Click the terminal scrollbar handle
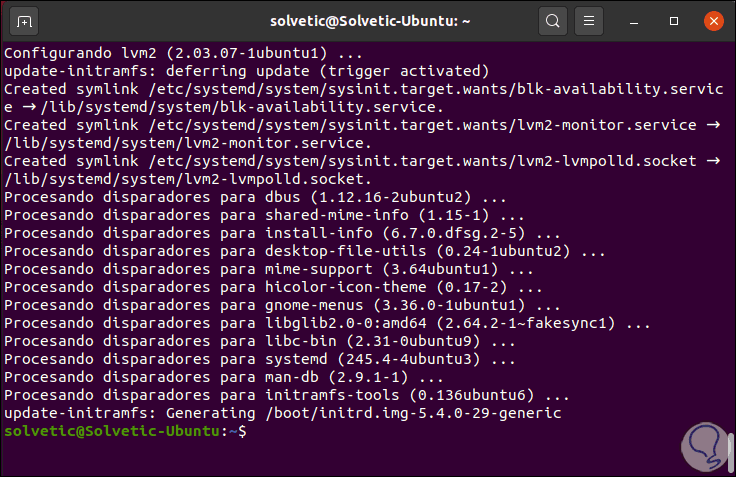The image size is (736, 477). (x=730, y=452)
